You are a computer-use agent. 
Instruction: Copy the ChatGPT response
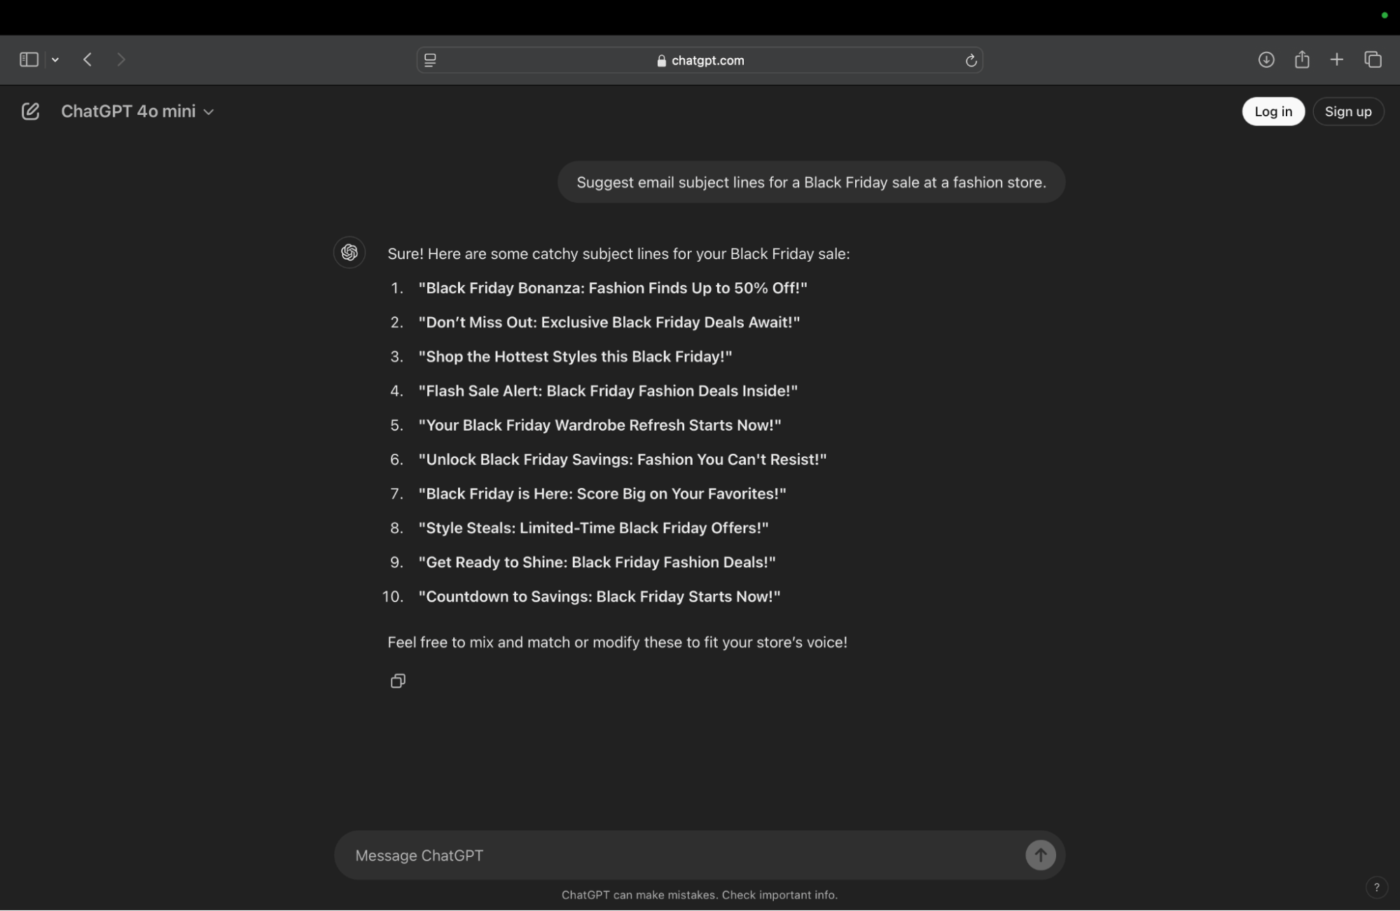tap(398, 681)
